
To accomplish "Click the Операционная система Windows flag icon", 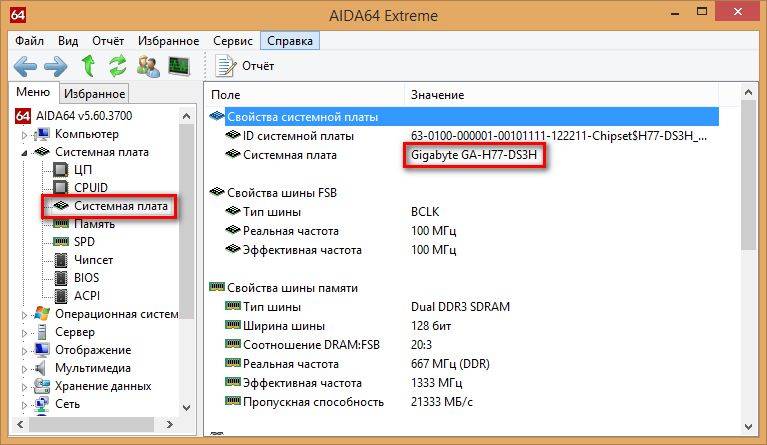I will click(x=42, y=314).
